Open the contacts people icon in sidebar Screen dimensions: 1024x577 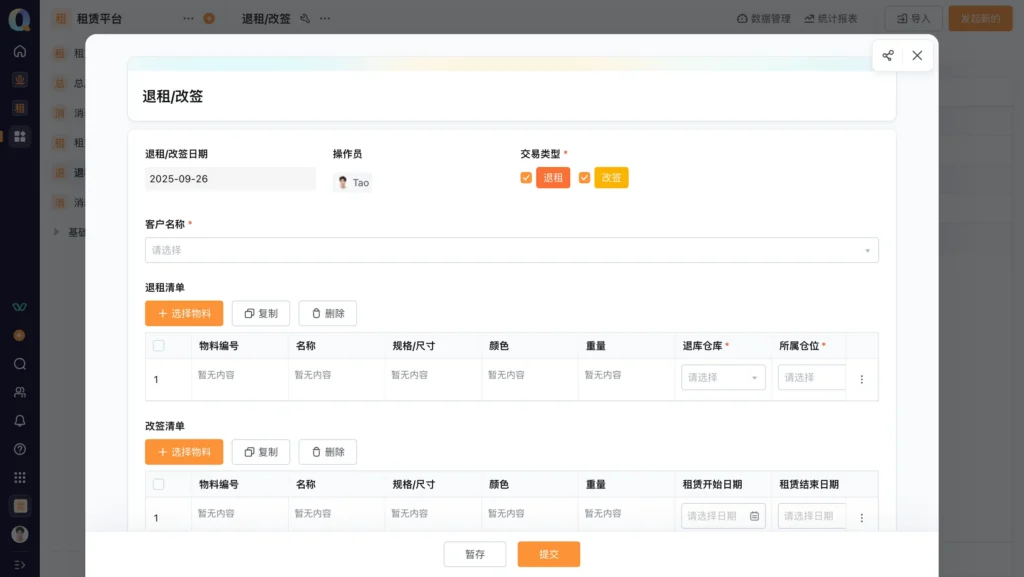(x=20, y=392)
